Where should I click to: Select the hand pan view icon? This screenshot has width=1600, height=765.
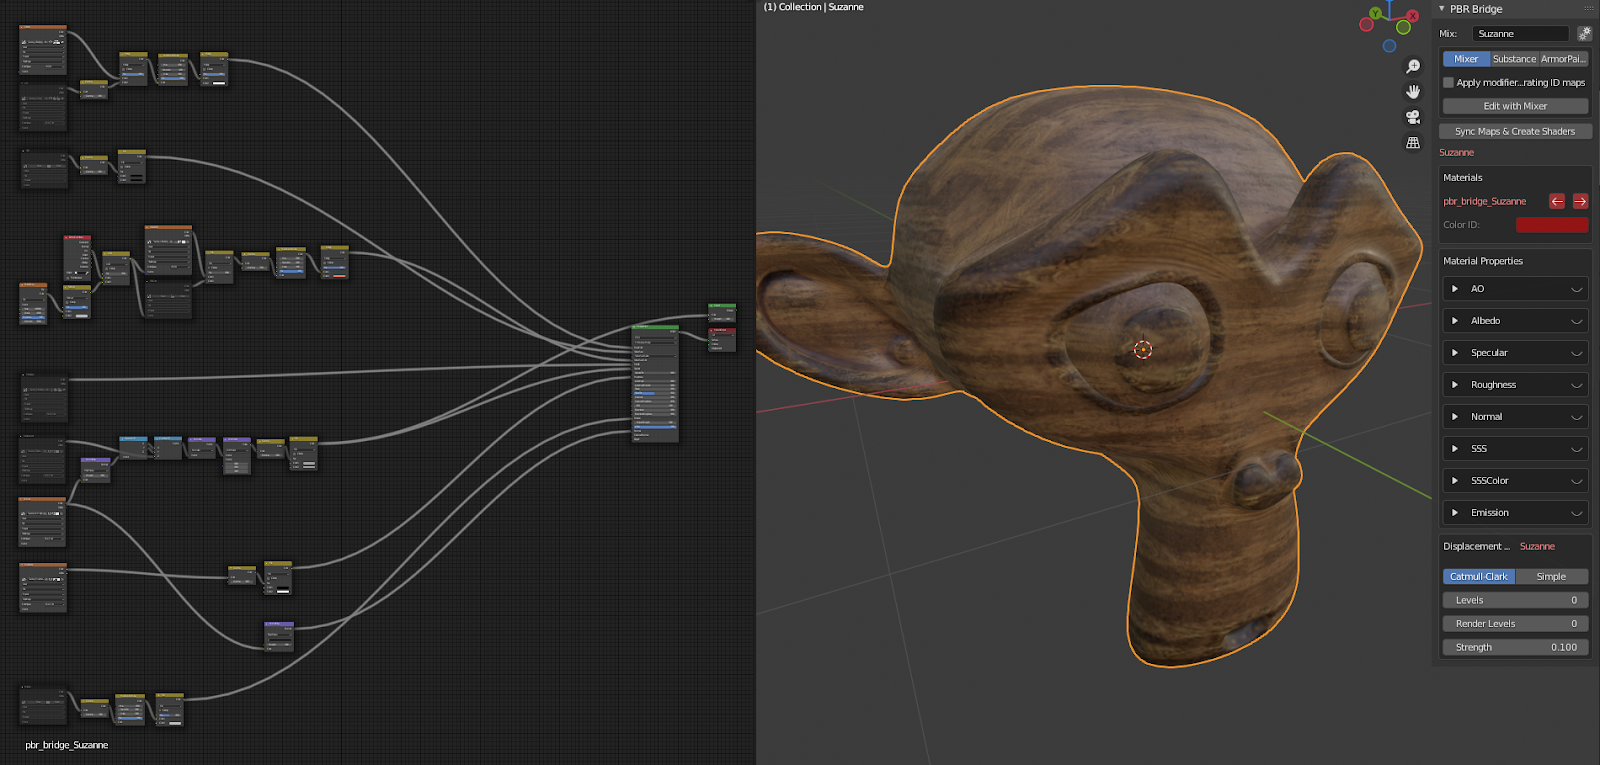click(x=1413, y=92)
